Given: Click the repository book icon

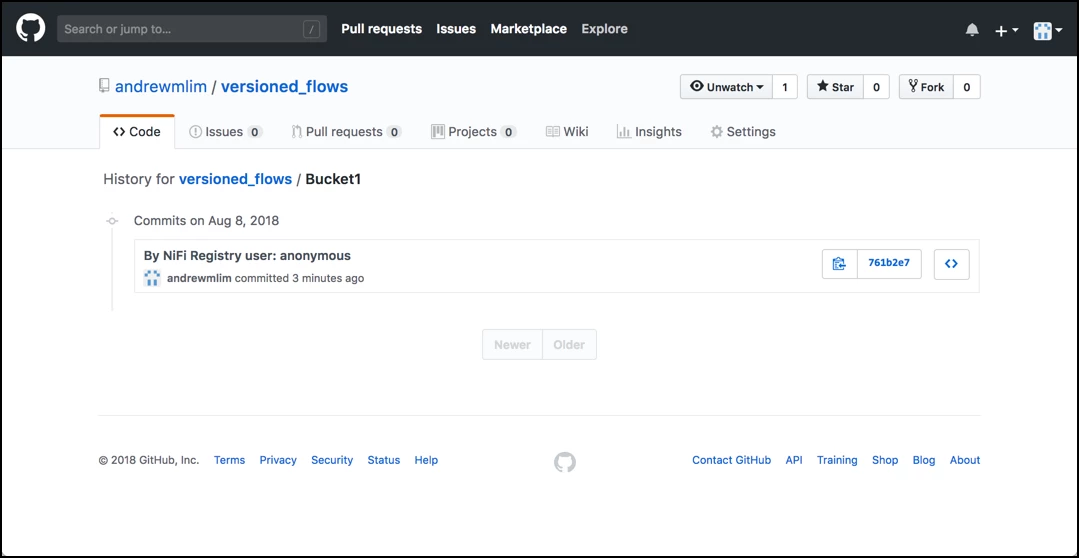Looking at the screenshot, I should (x=104, y=86).
